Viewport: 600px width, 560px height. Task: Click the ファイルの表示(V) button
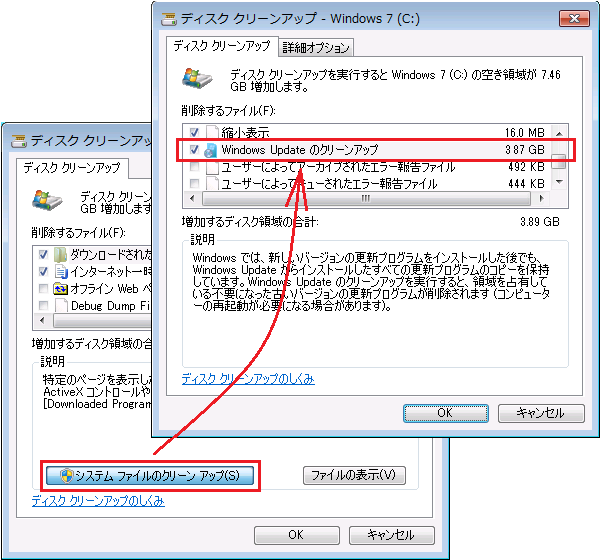point(354,475)
